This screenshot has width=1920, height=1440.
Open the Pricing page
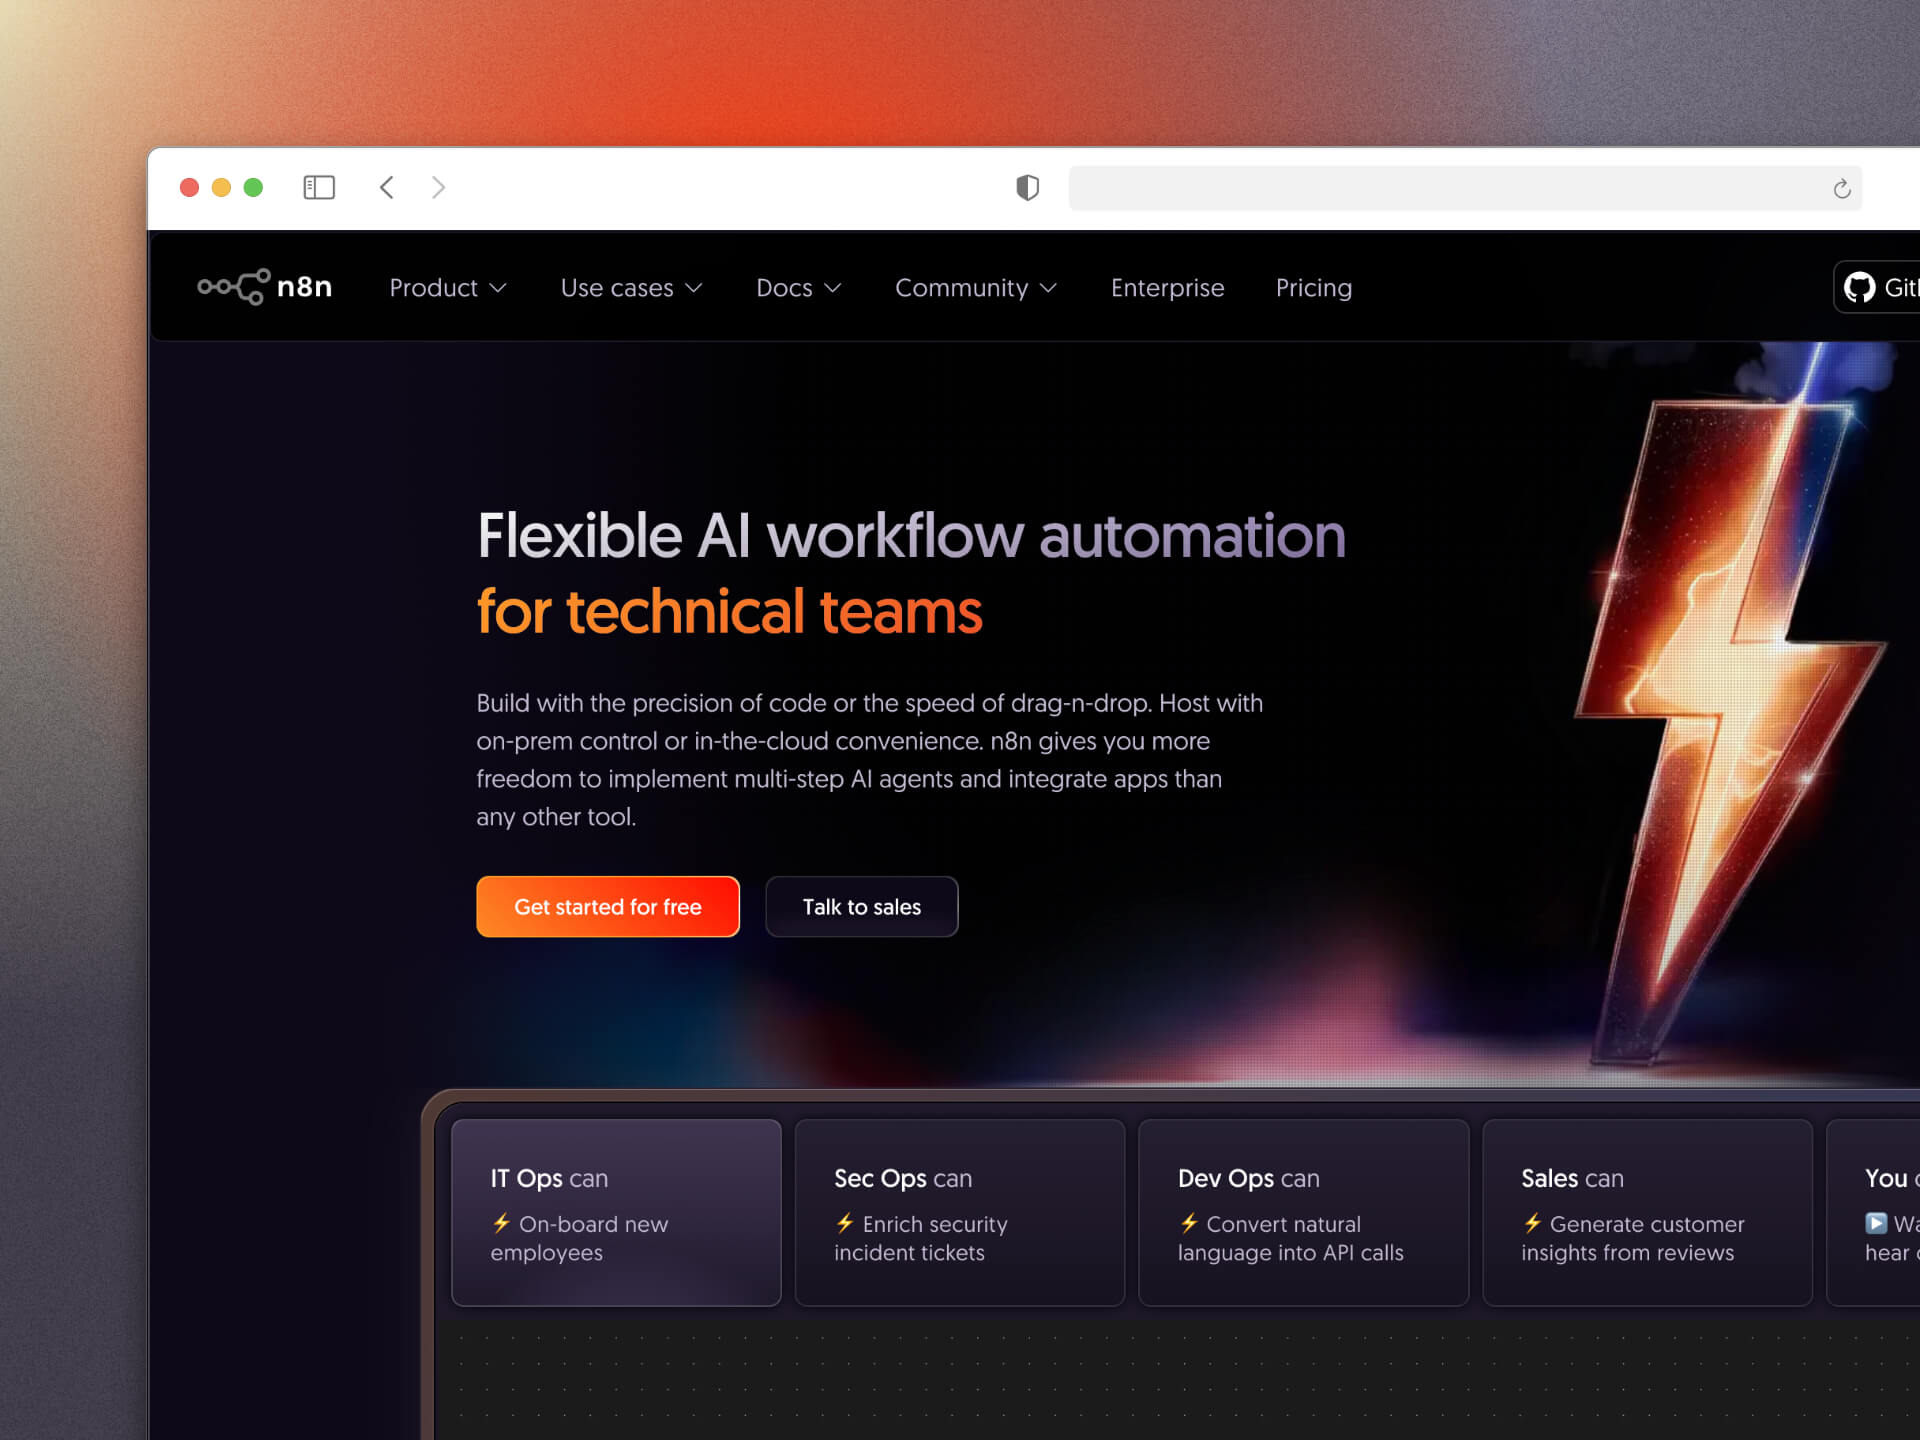click(x=1314, y=288)
